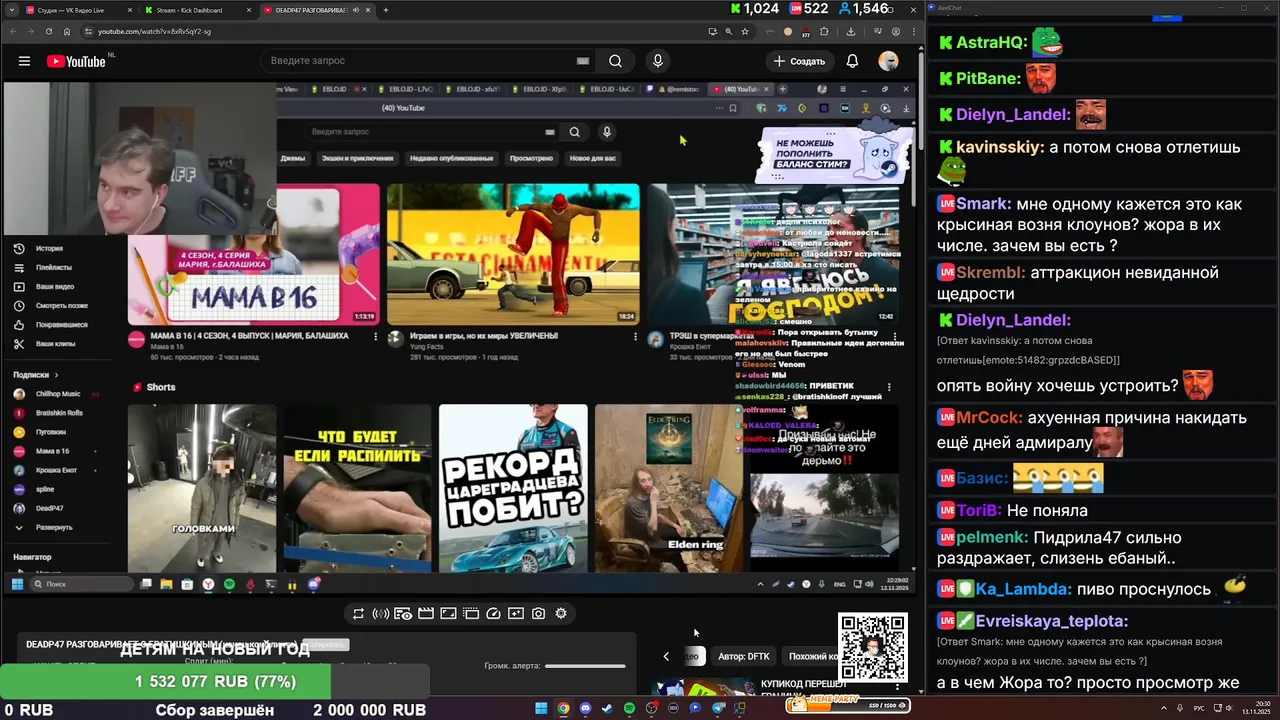Activate voice search microphone in YouTube header

pyautogui.click(x=657, y=61)
